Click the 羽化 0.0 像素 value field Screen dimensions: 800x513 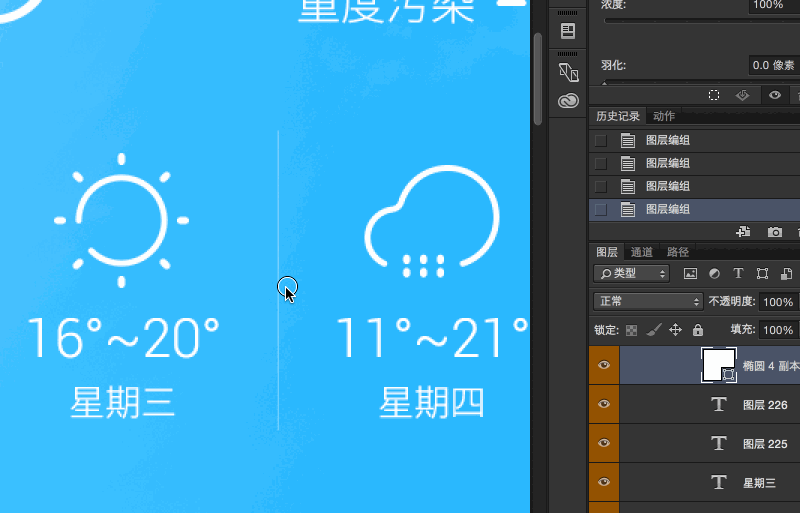tap(774, 65)
